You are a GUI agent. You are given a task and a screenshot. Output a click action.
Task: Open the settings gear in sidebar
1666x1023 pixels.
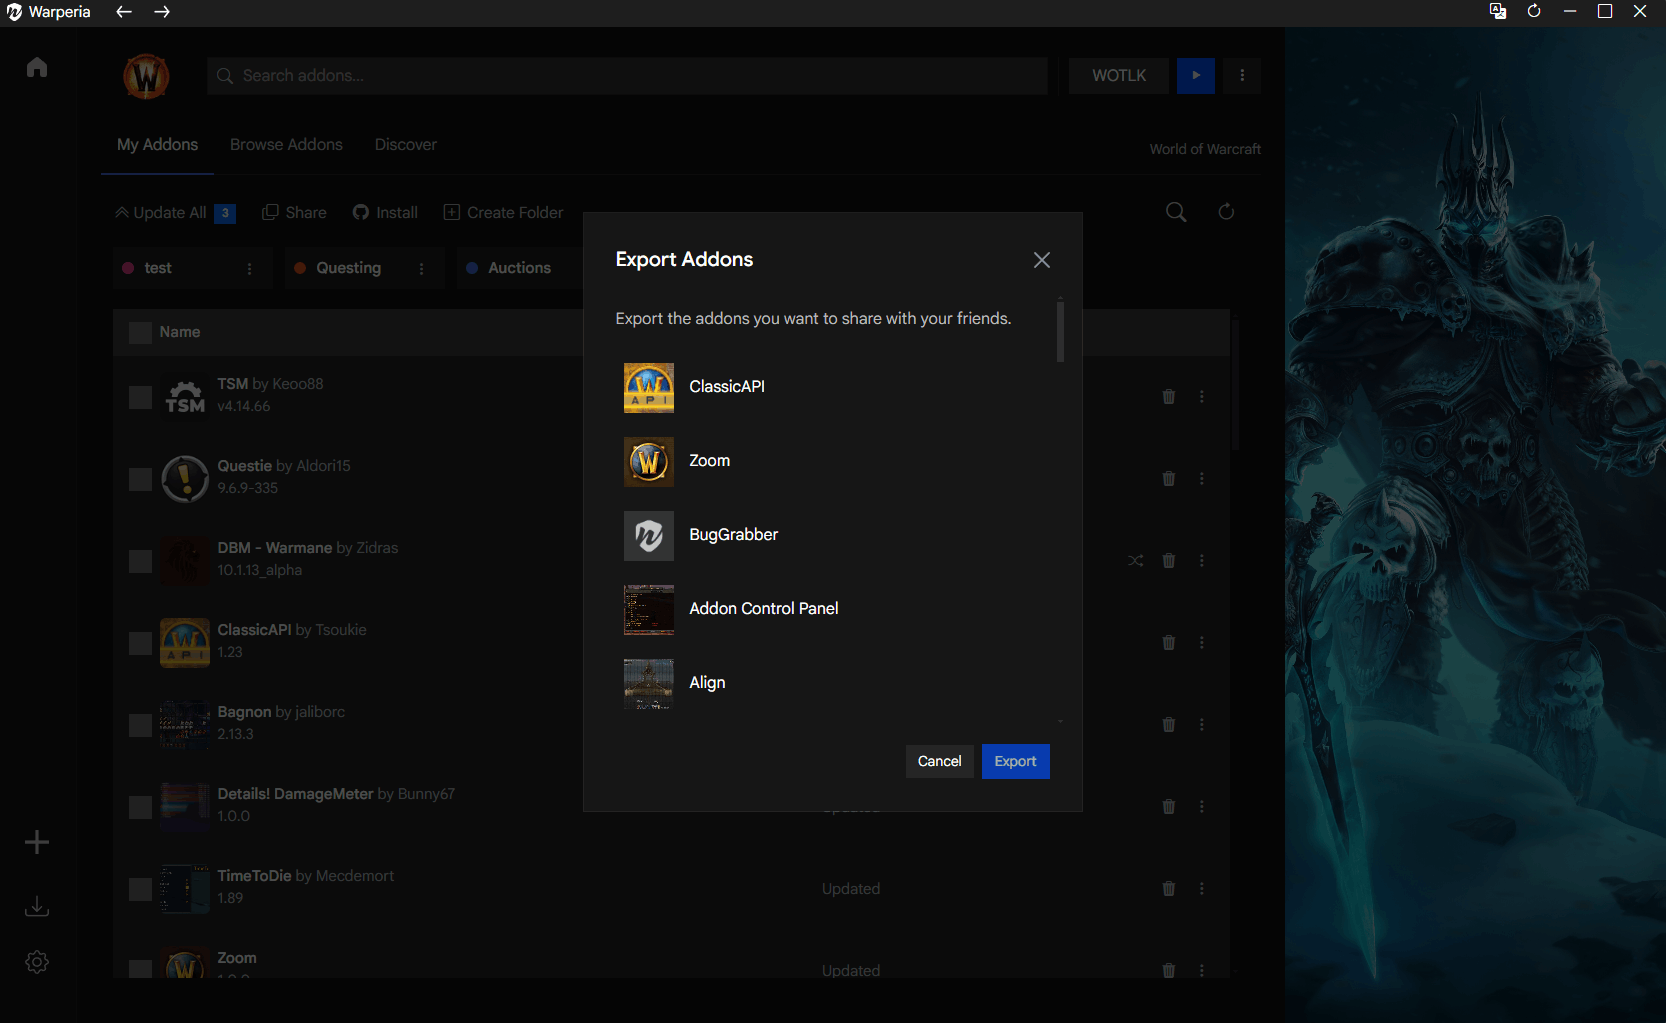[37, 962]
